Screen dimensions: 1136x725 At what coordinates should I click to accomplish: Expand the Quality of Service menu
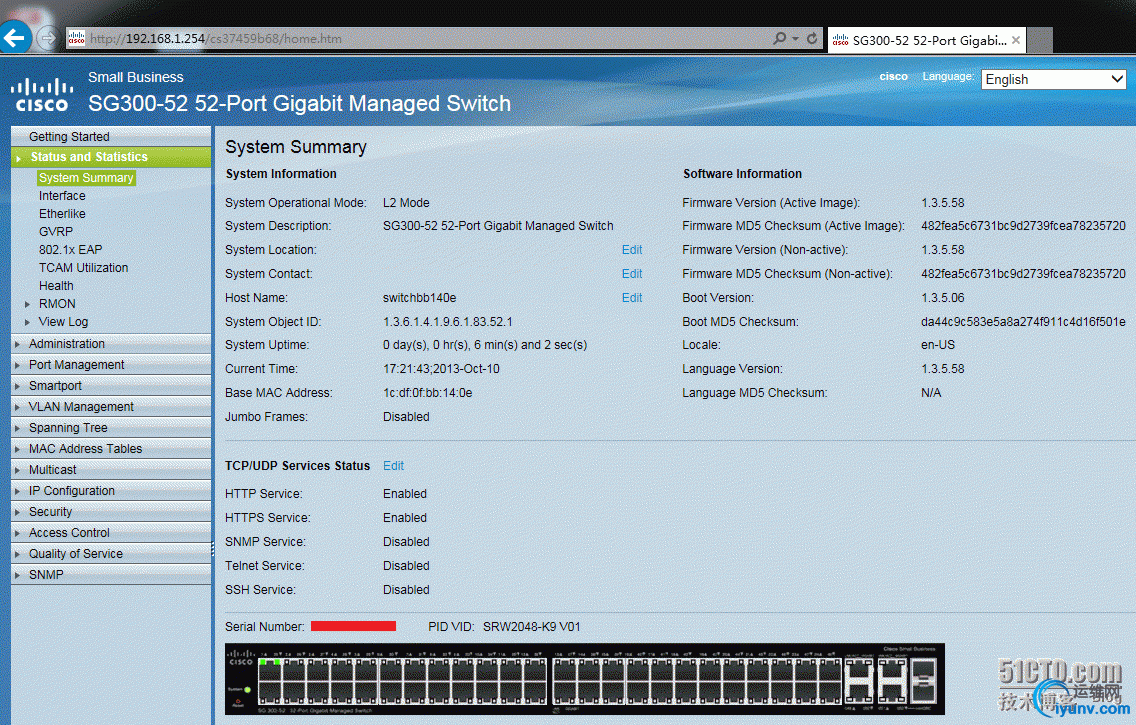pyautogui.click(x=111, y=553)
